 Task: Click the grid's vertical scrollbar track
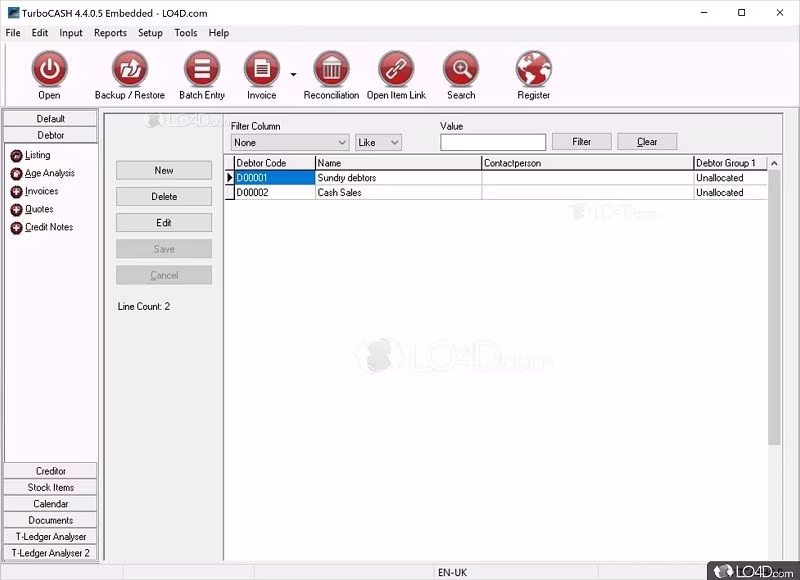coord(774,502)
